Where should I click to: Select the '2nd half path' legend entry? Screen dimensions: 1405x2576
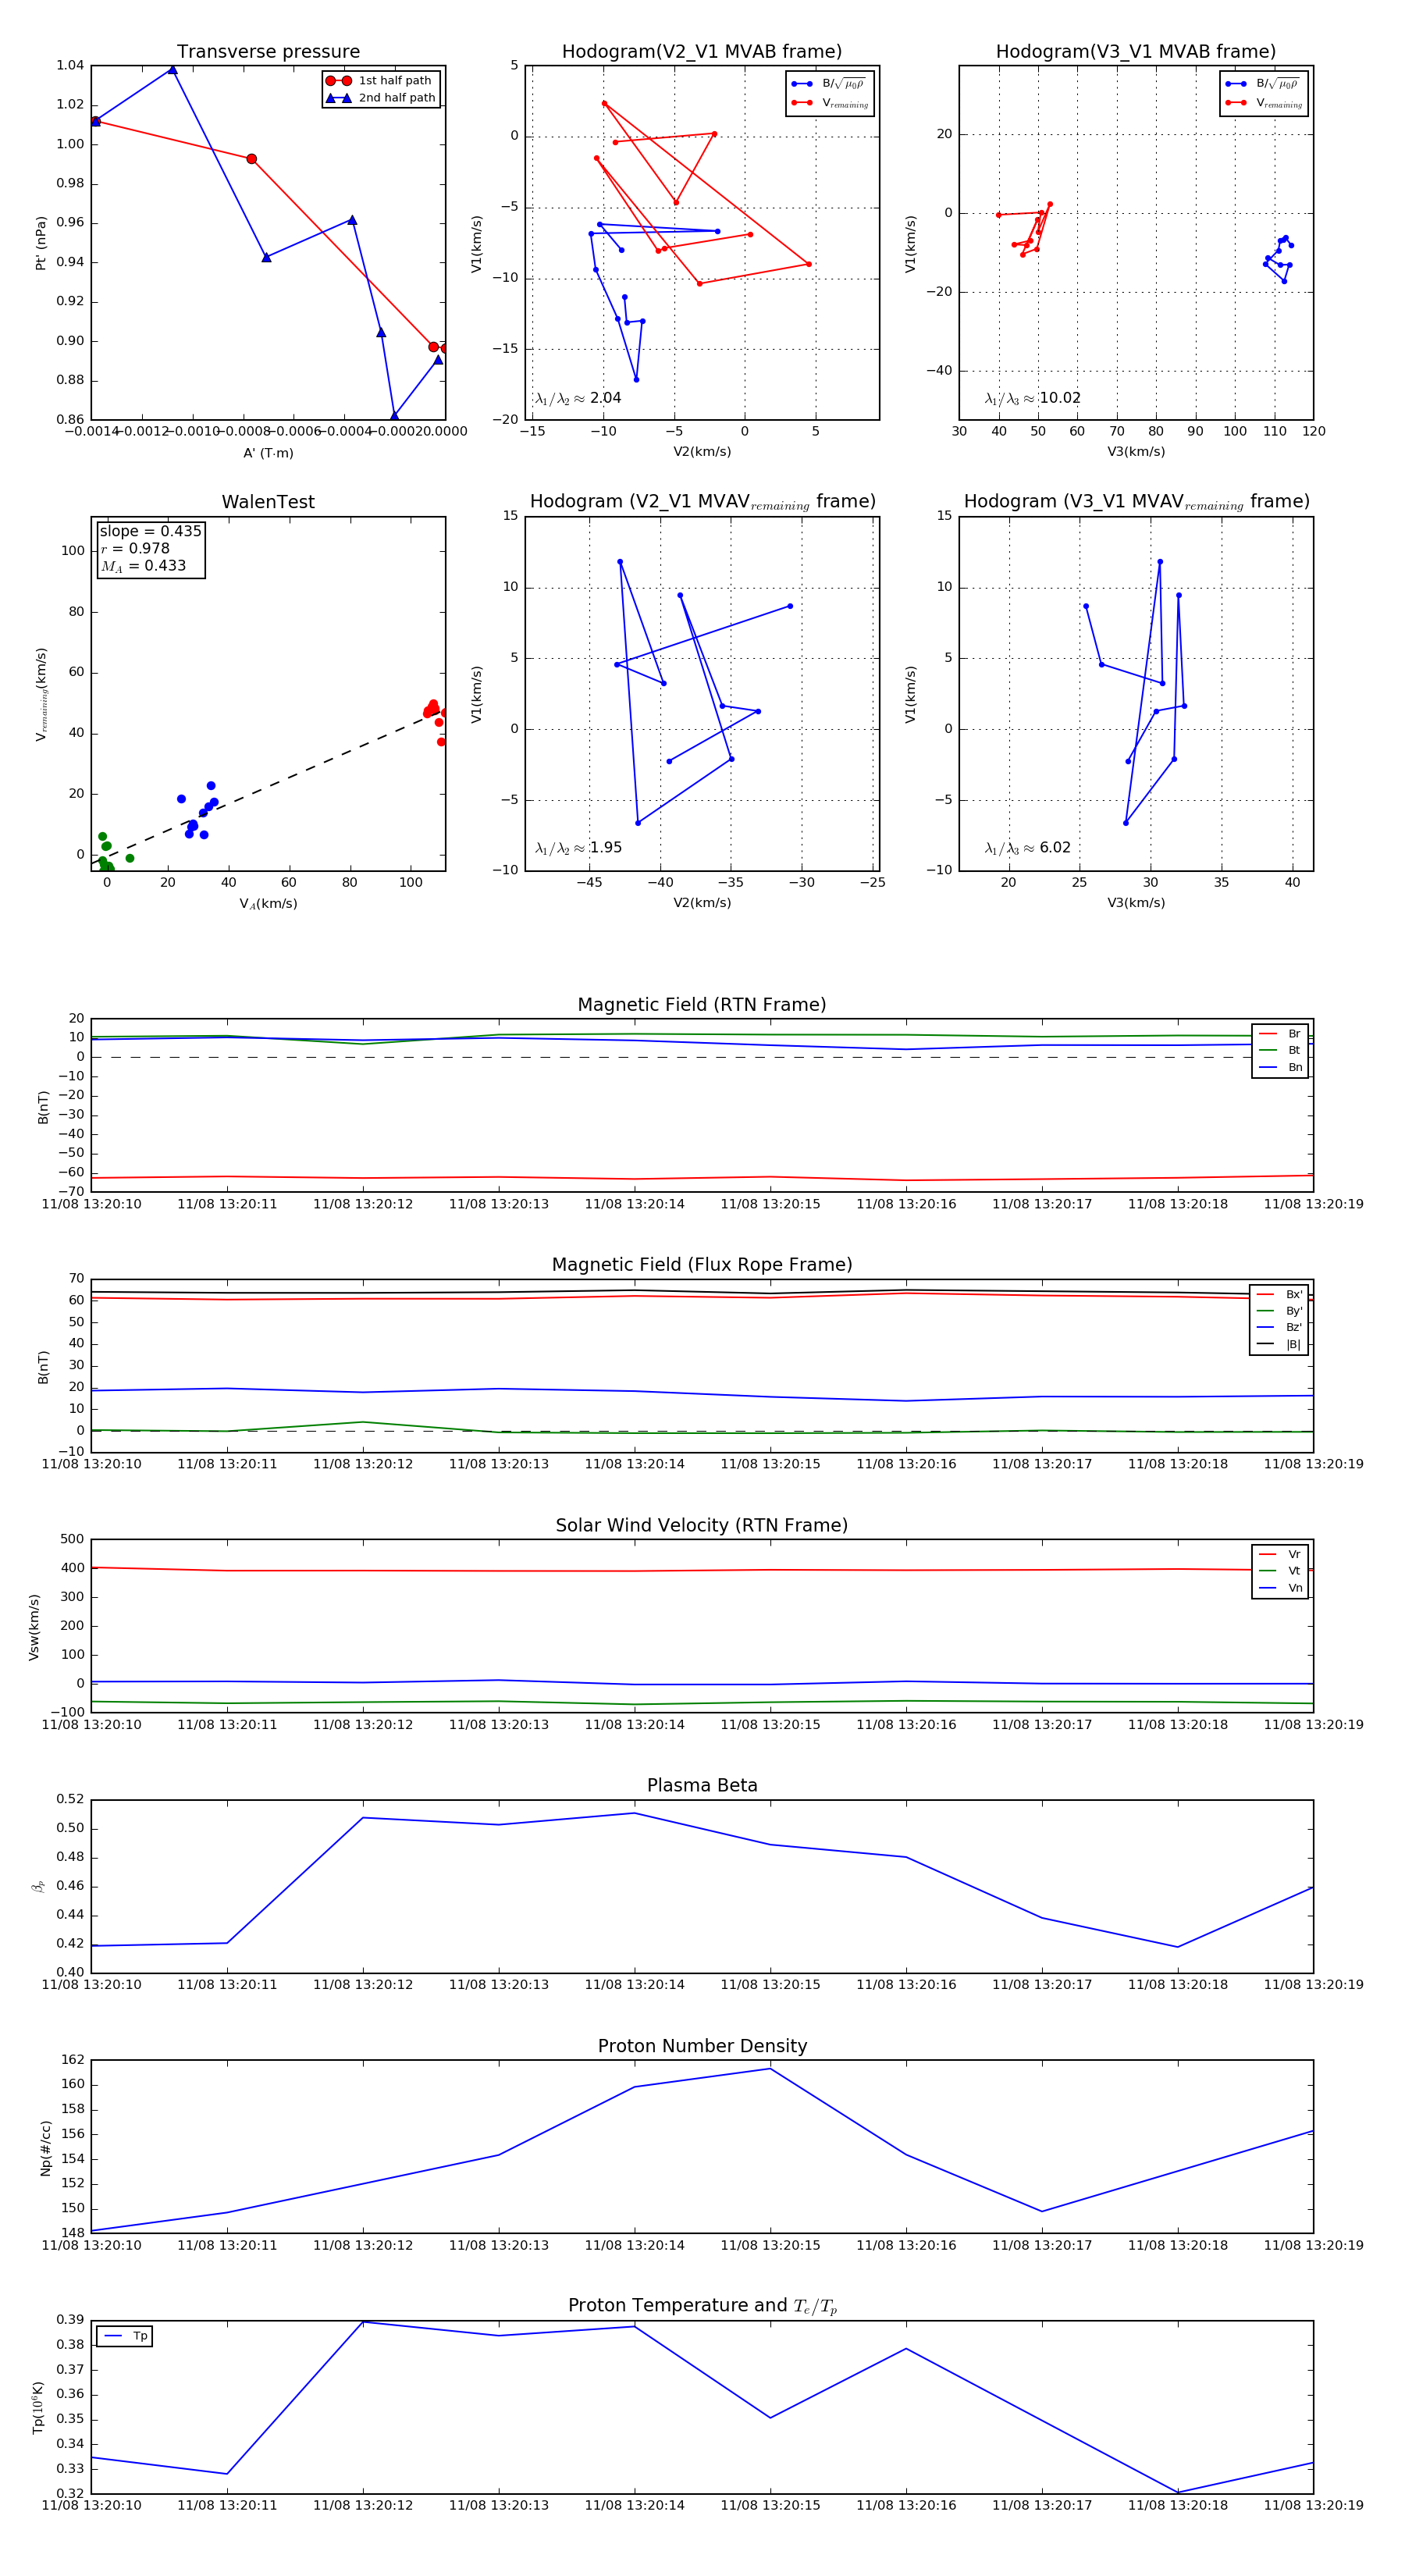pos(380,98)
